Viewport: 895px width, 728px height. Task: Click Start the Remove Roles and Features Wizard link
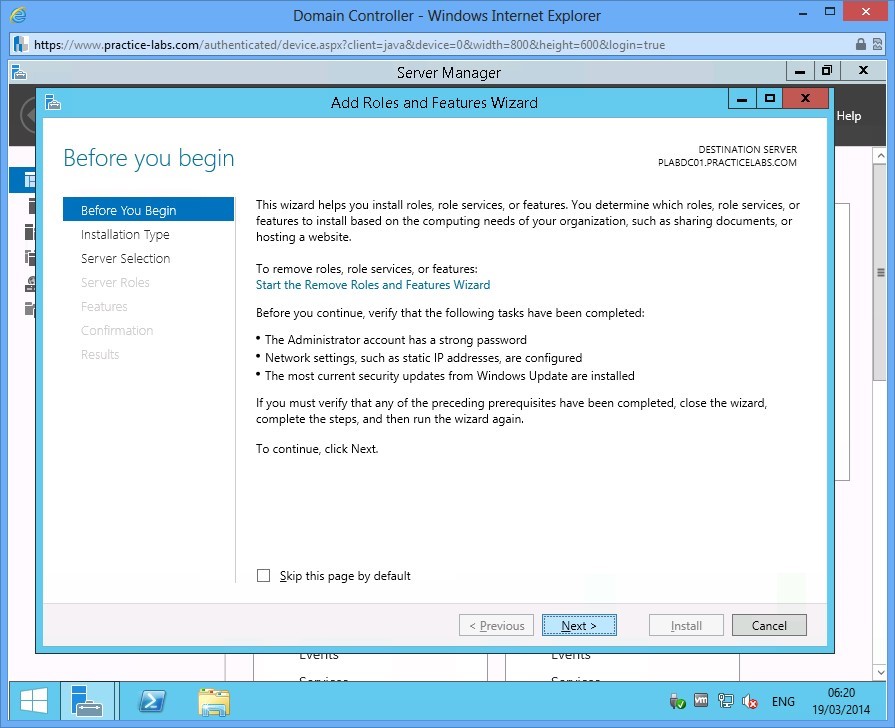point(372,284)
